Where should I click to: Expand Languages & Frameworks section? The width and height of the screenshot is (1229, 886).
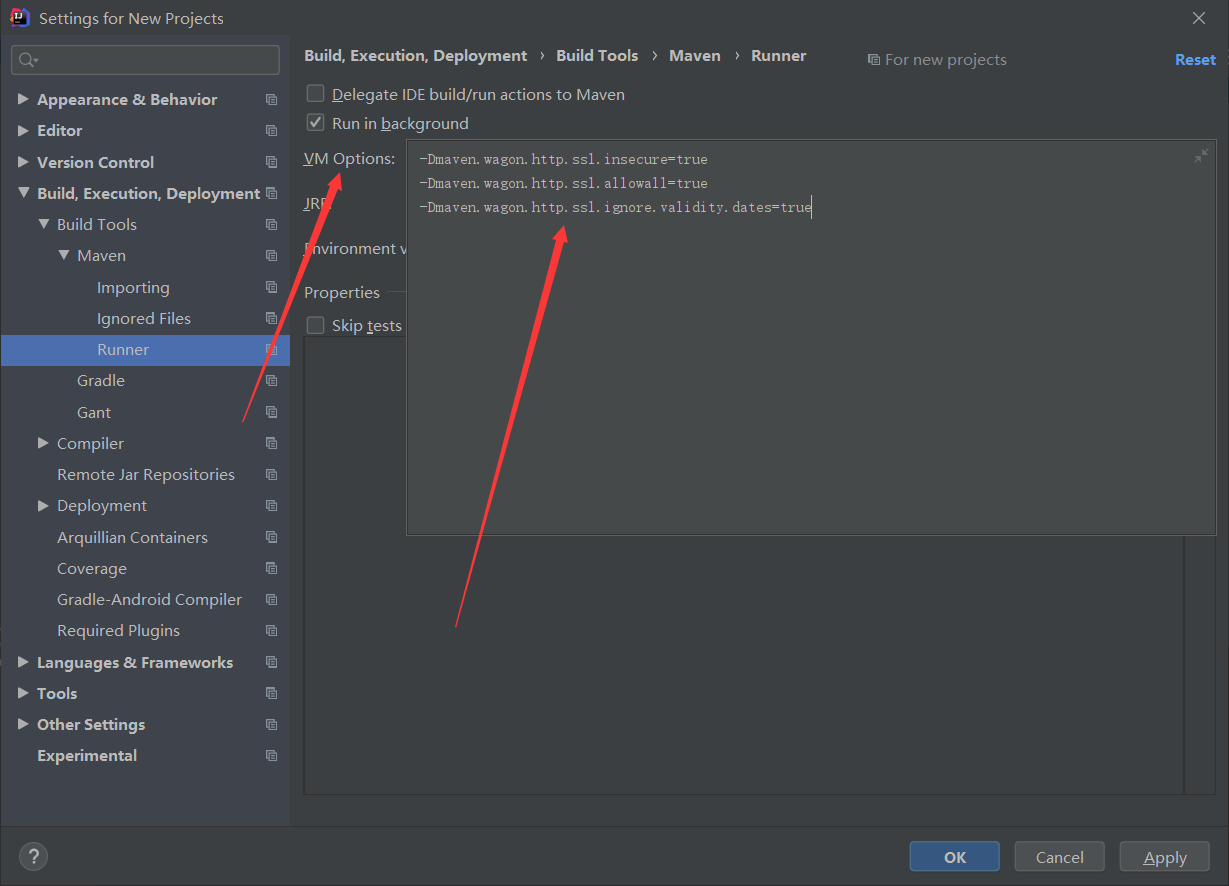tap(23, 662)
